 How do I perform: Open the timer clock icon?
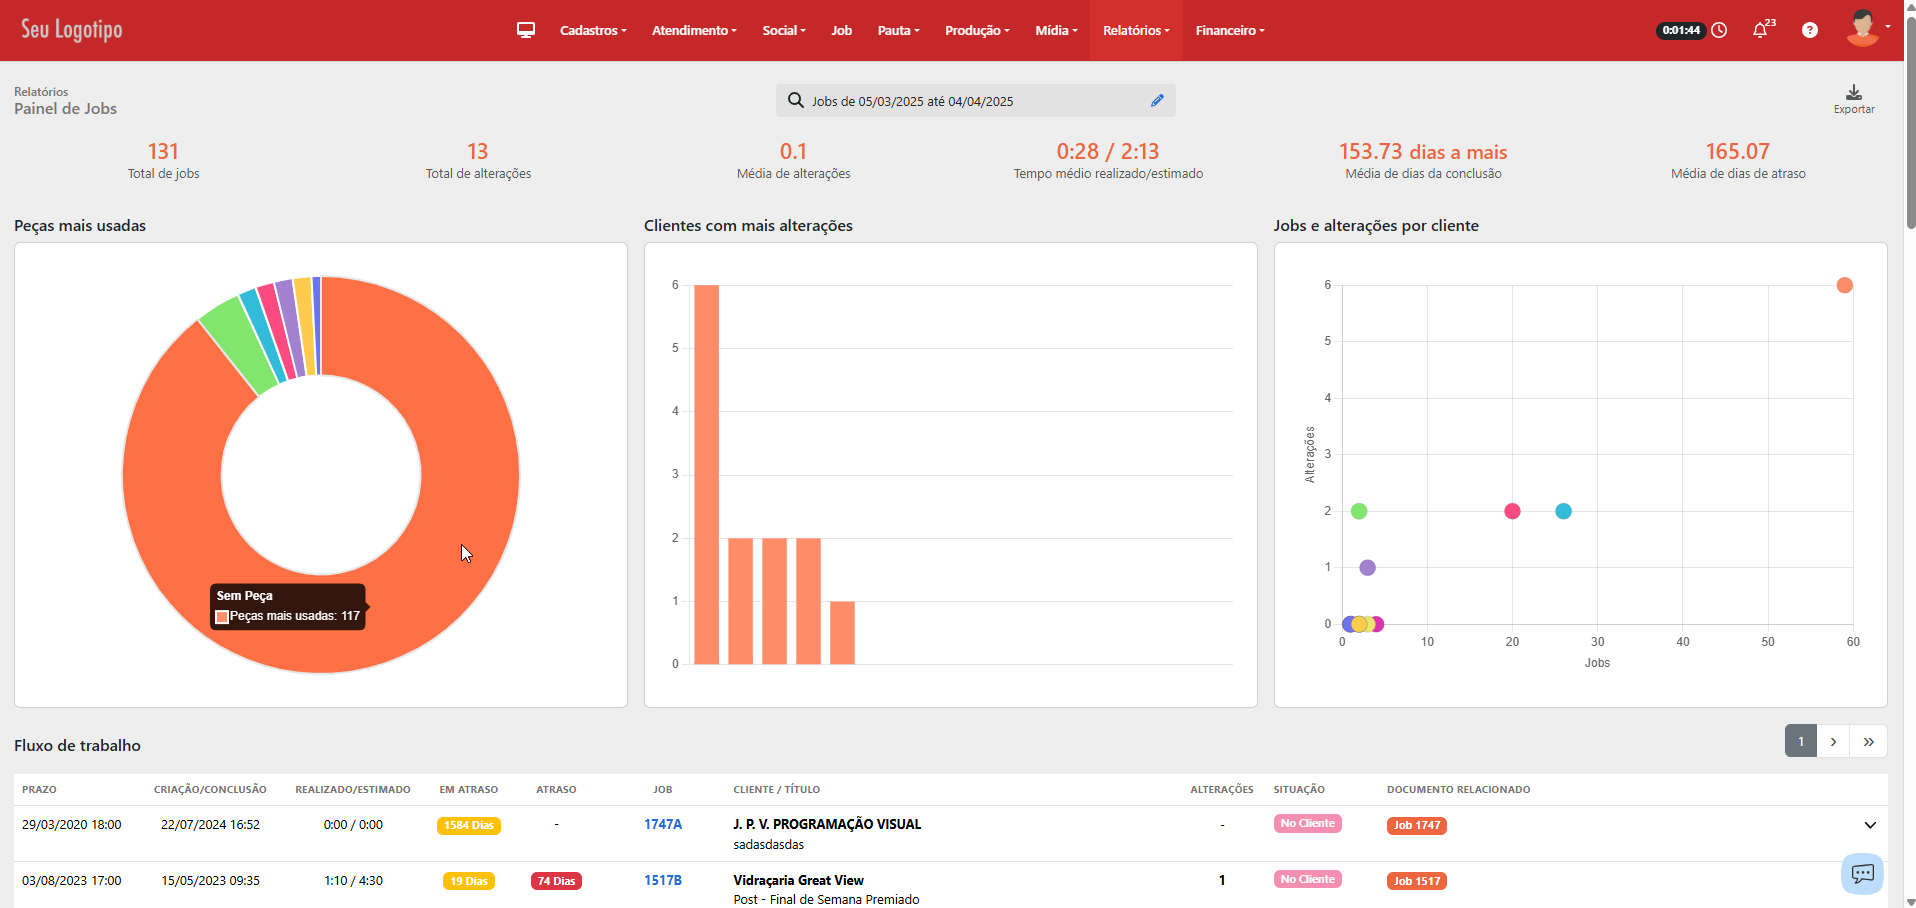tap(1719, 30)
